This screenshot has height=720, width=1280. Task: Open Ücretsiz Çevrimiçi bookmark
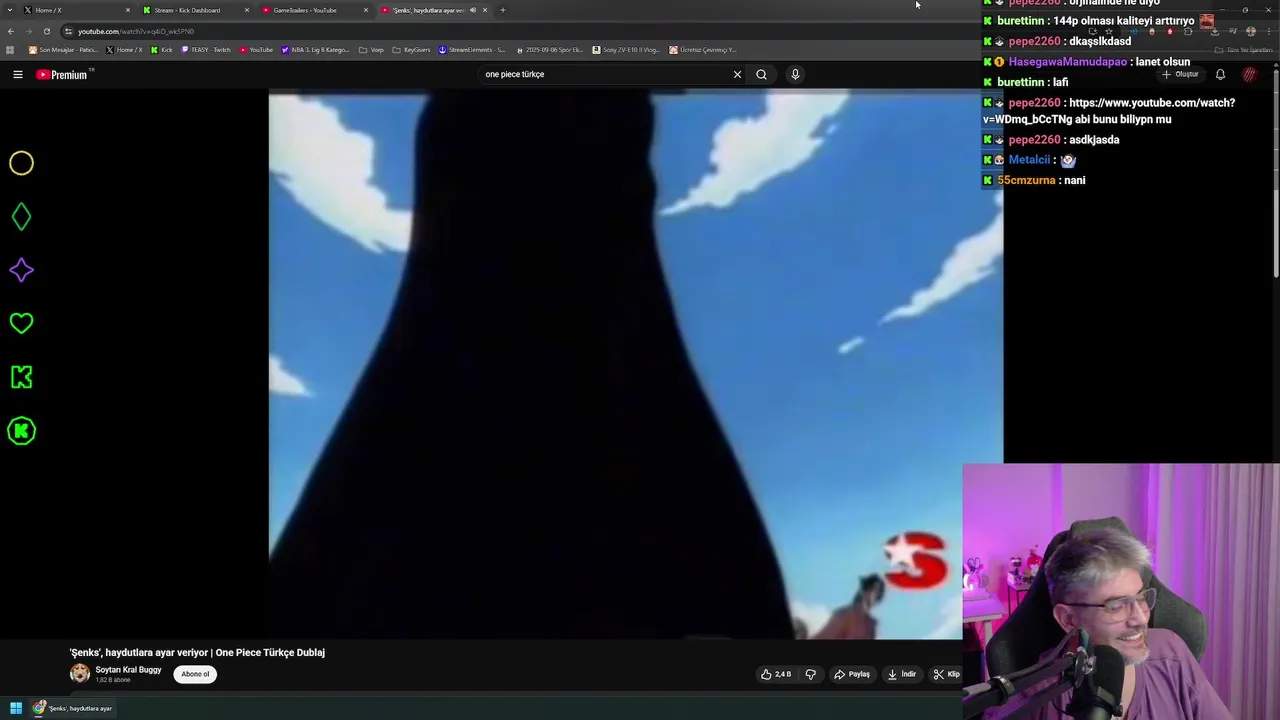[x=703, y=50]
